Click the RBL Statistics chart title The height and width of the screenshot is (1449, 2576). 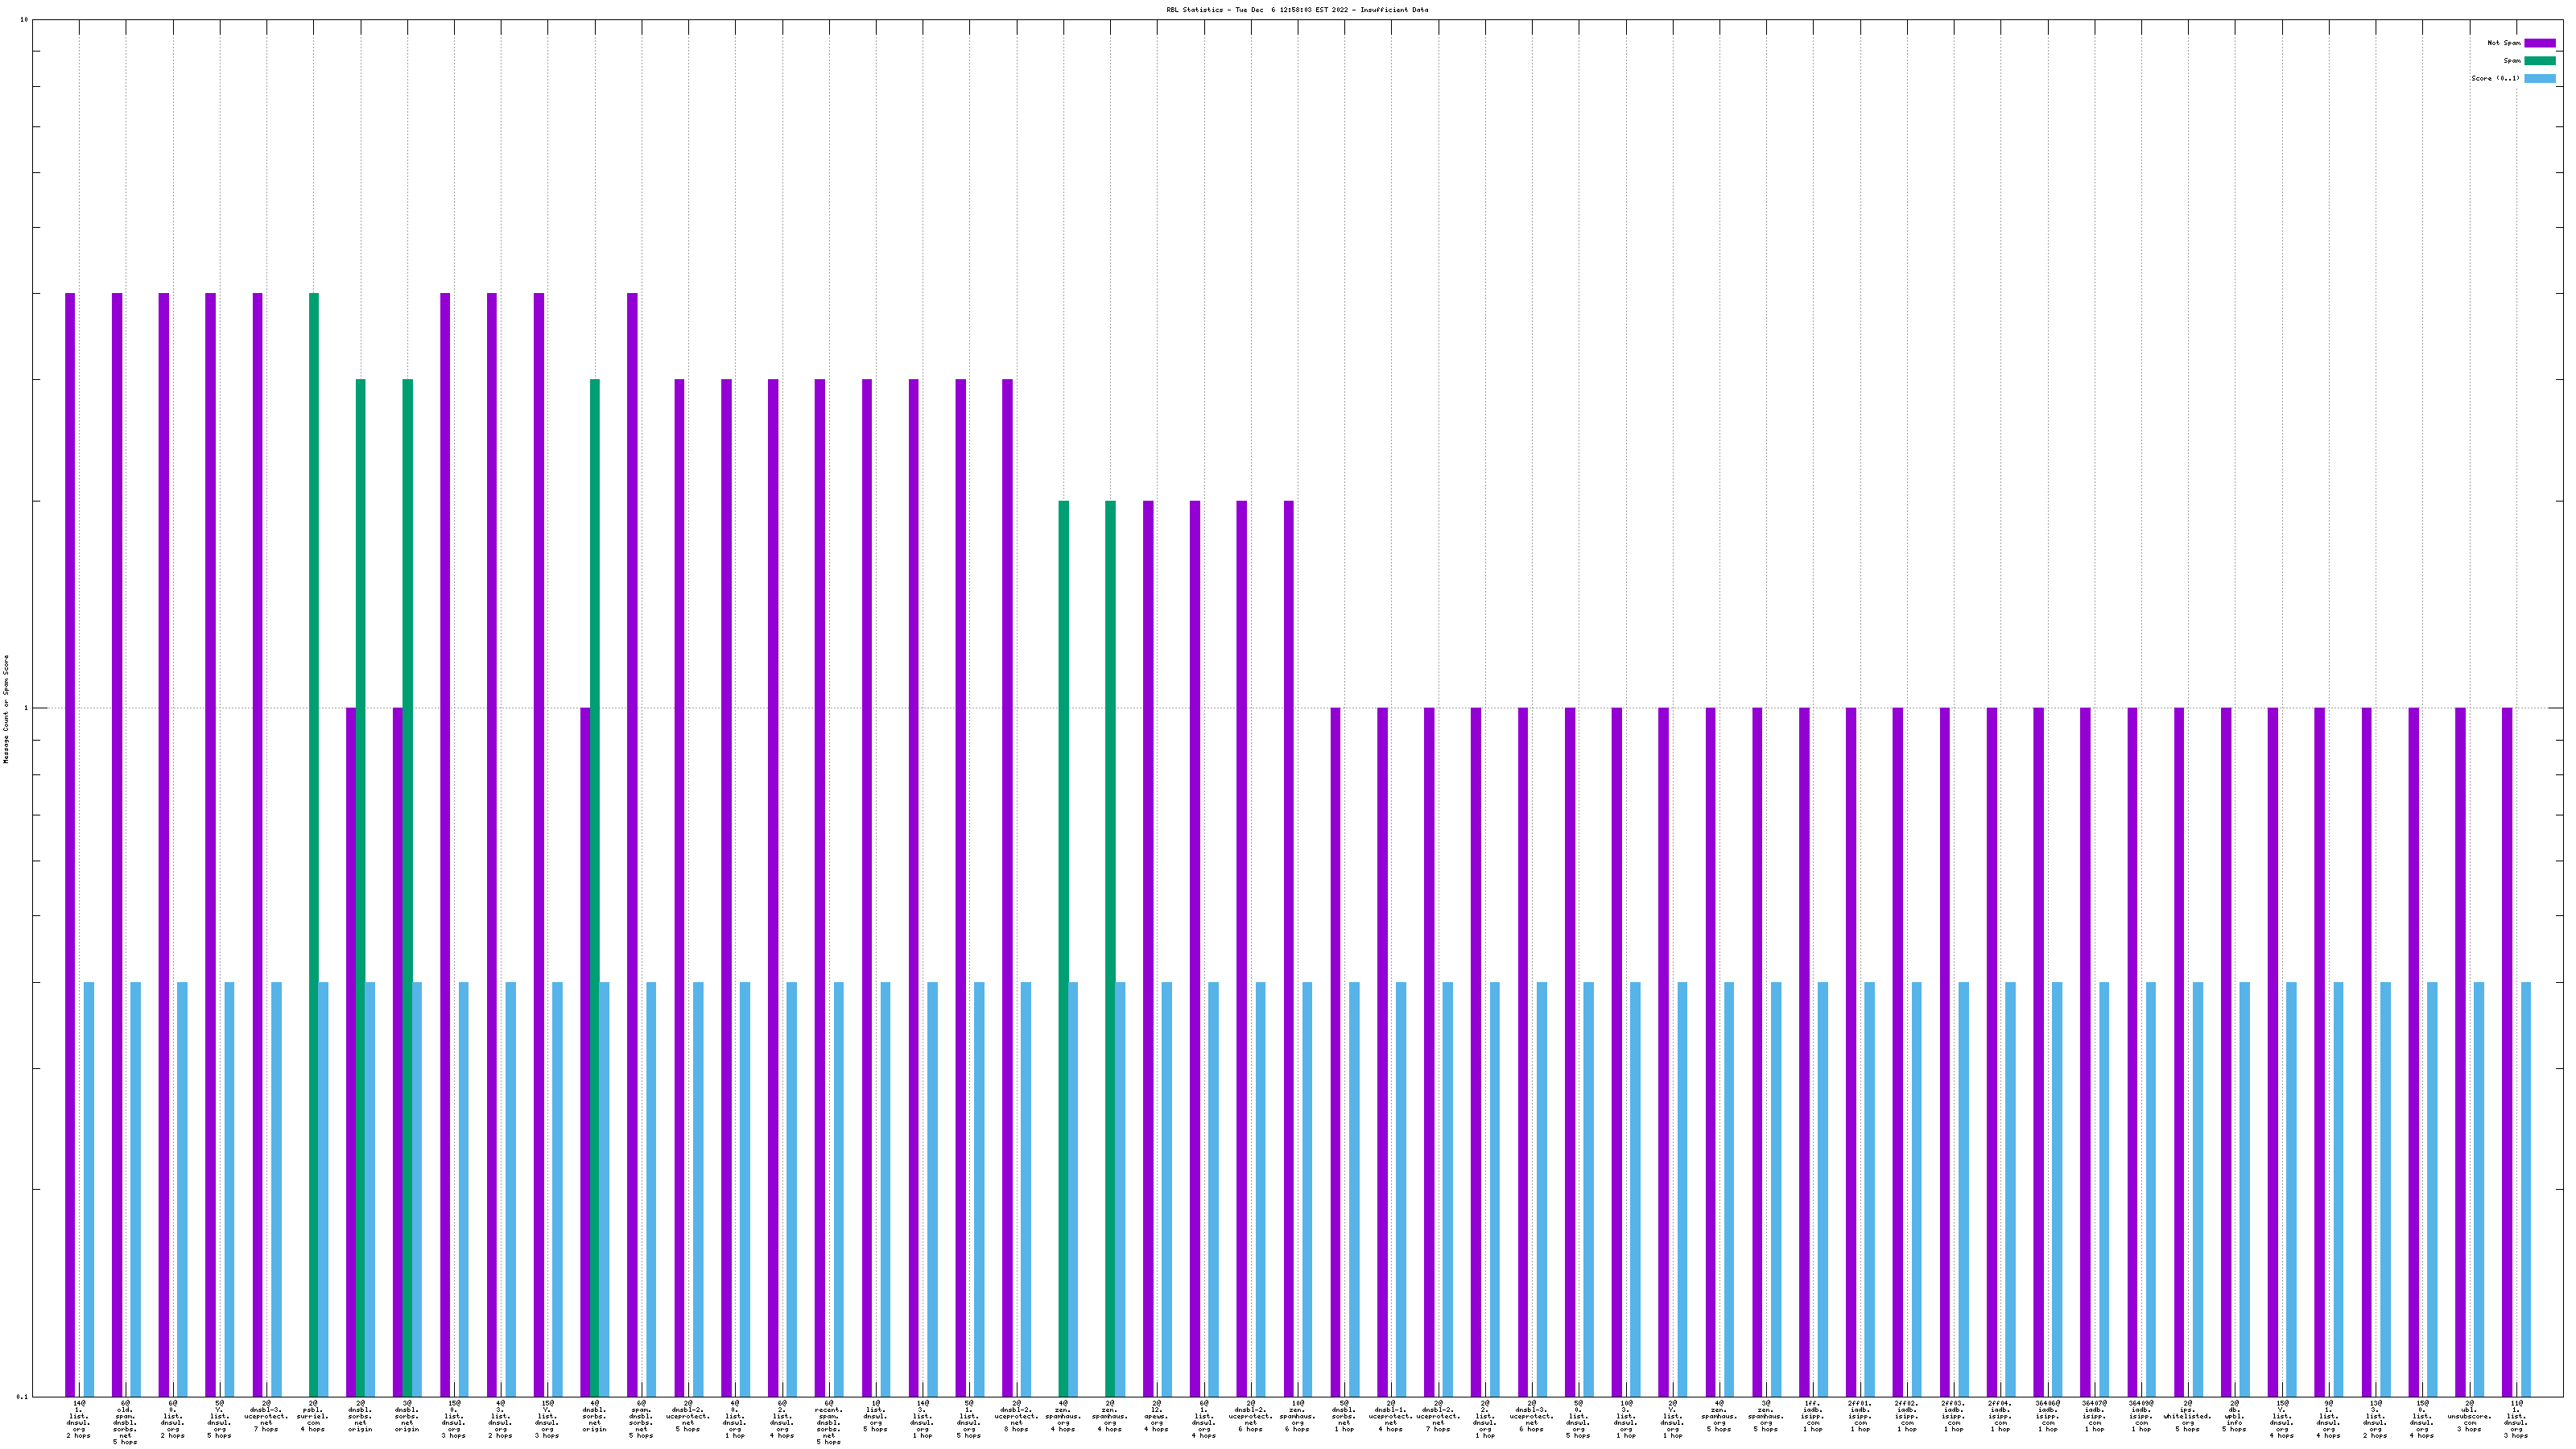(x=1297, y=10)
